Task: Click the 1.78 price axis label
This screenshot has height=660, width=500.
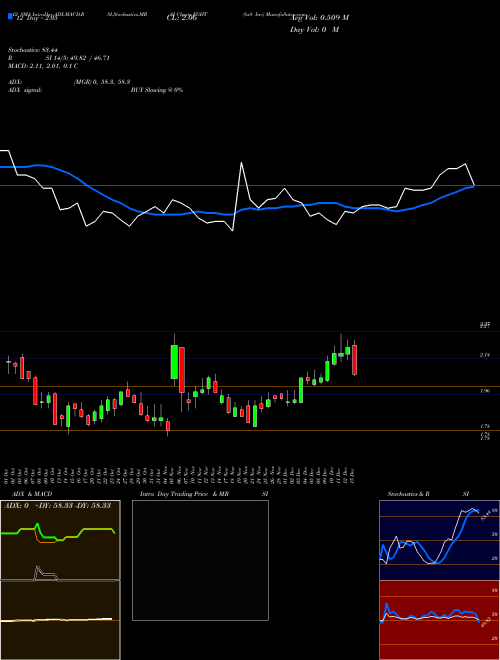Action: (484, 426)
